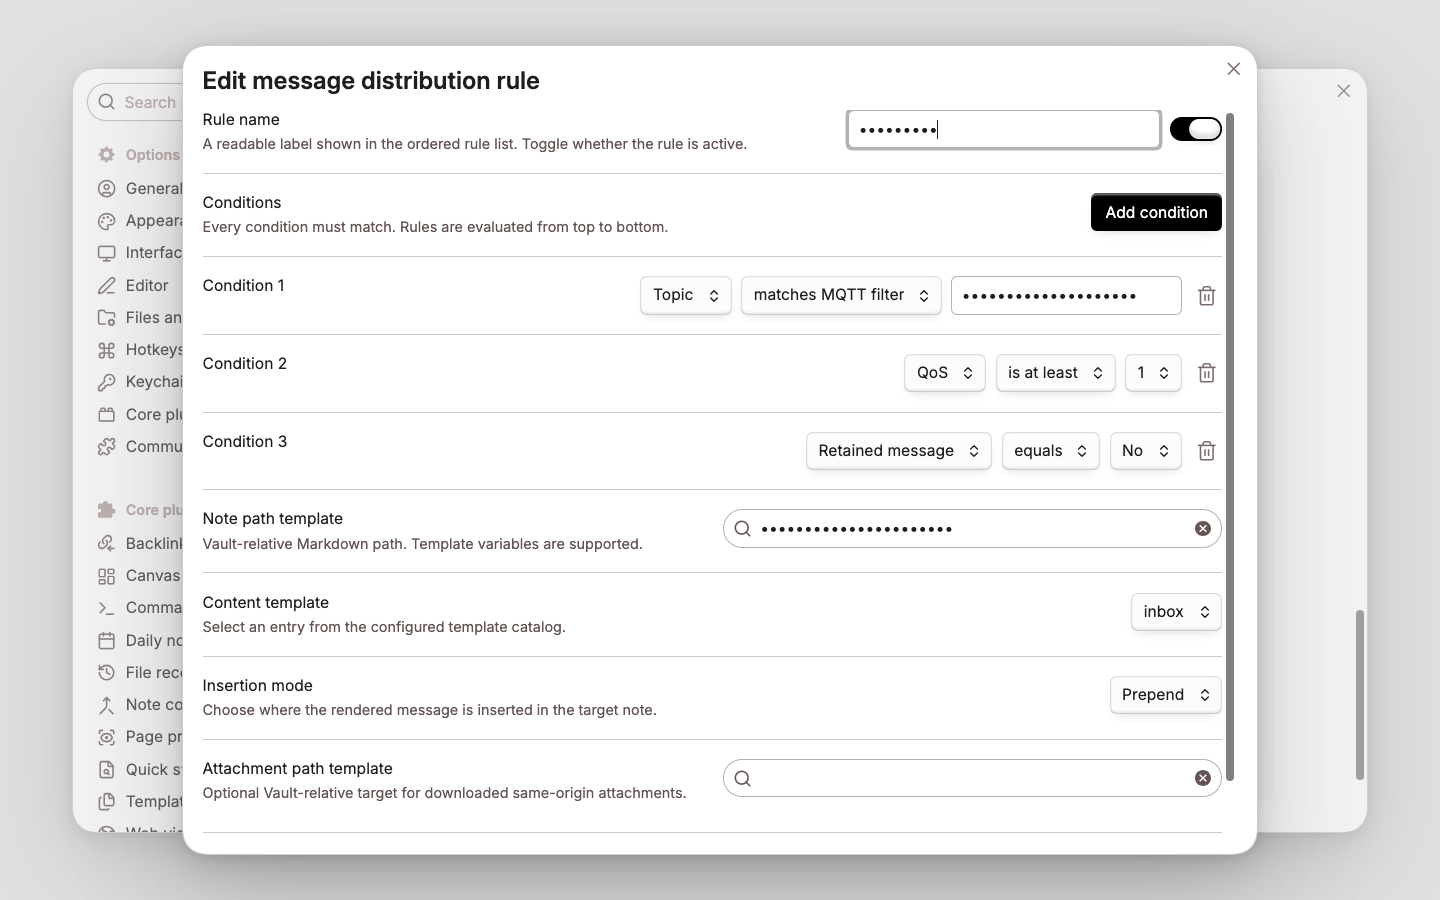Open the Insertion mode Prepend dropdown
Viewport: 1440px width, 900px height.
click(x=1165, y=695)
